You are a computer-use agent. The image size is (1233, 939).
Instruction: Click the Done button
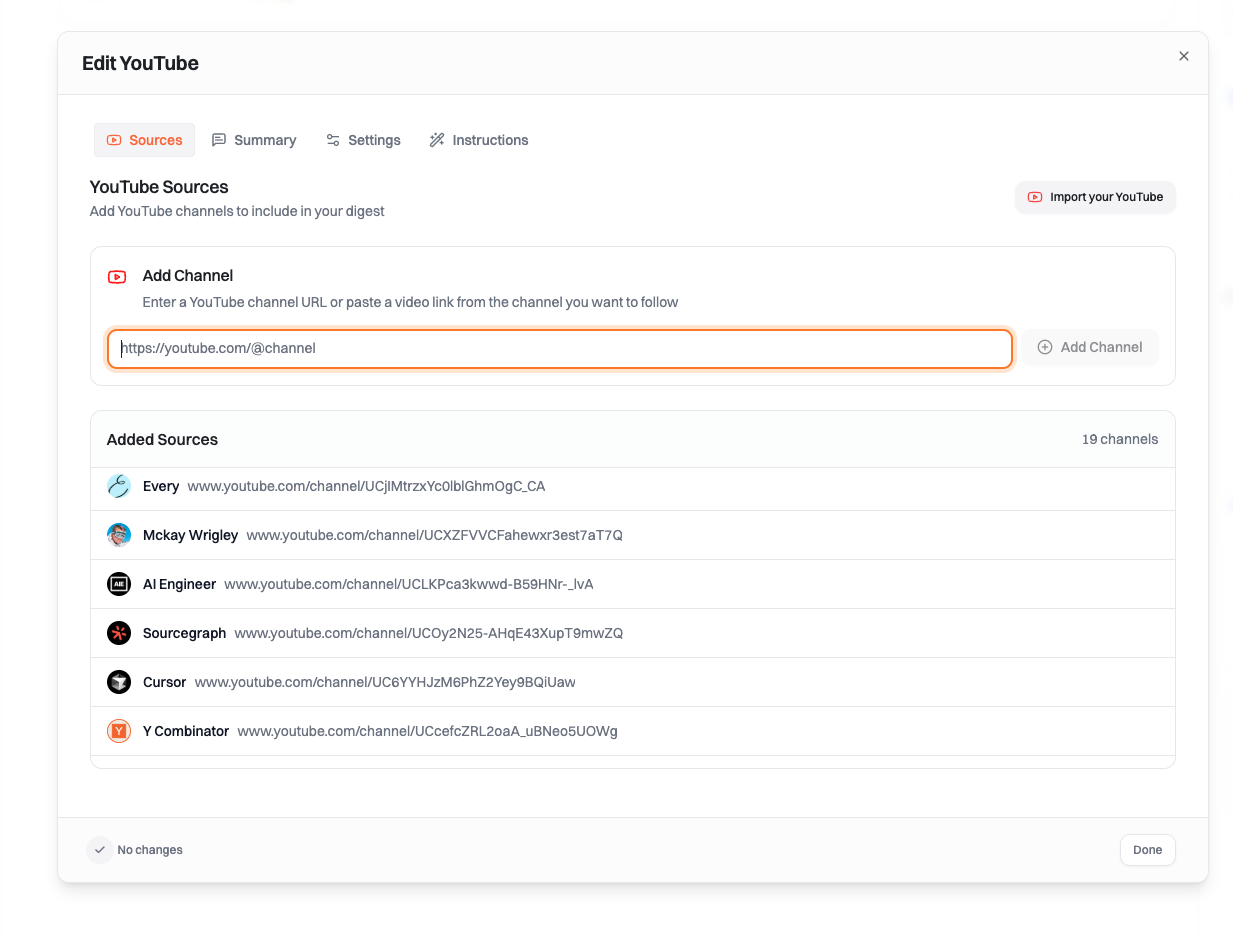[x=1147, y=850]
